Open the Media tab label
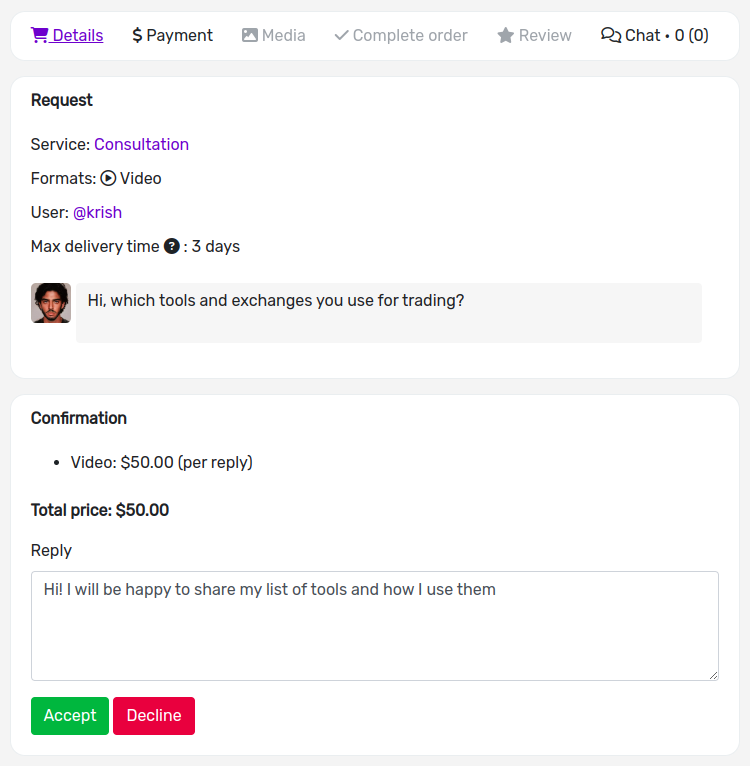This screenshot has width=750, height=766. tap(283, 35)
